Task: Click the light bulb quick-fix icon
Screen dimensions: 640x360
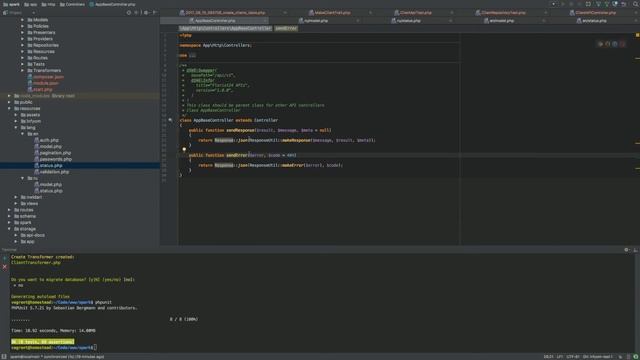Action: click(x=184, y=149)
